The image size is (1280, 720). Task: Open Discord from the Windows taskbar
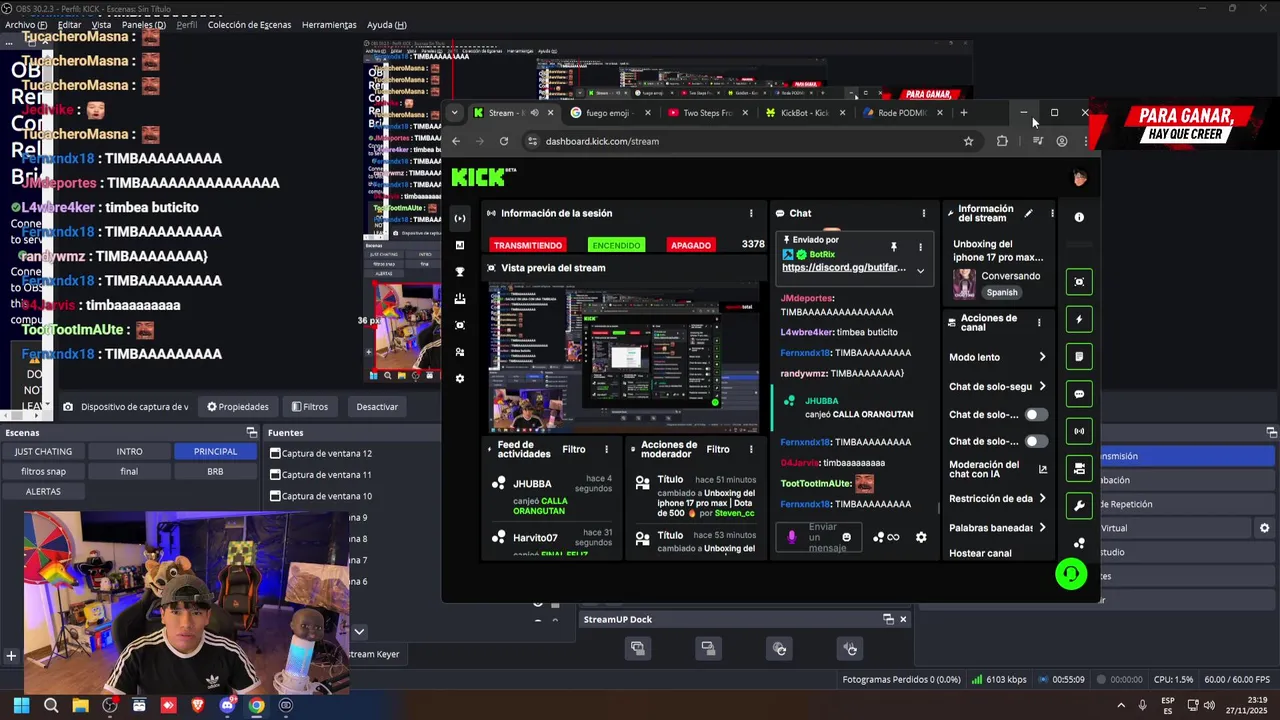(227, 705)
